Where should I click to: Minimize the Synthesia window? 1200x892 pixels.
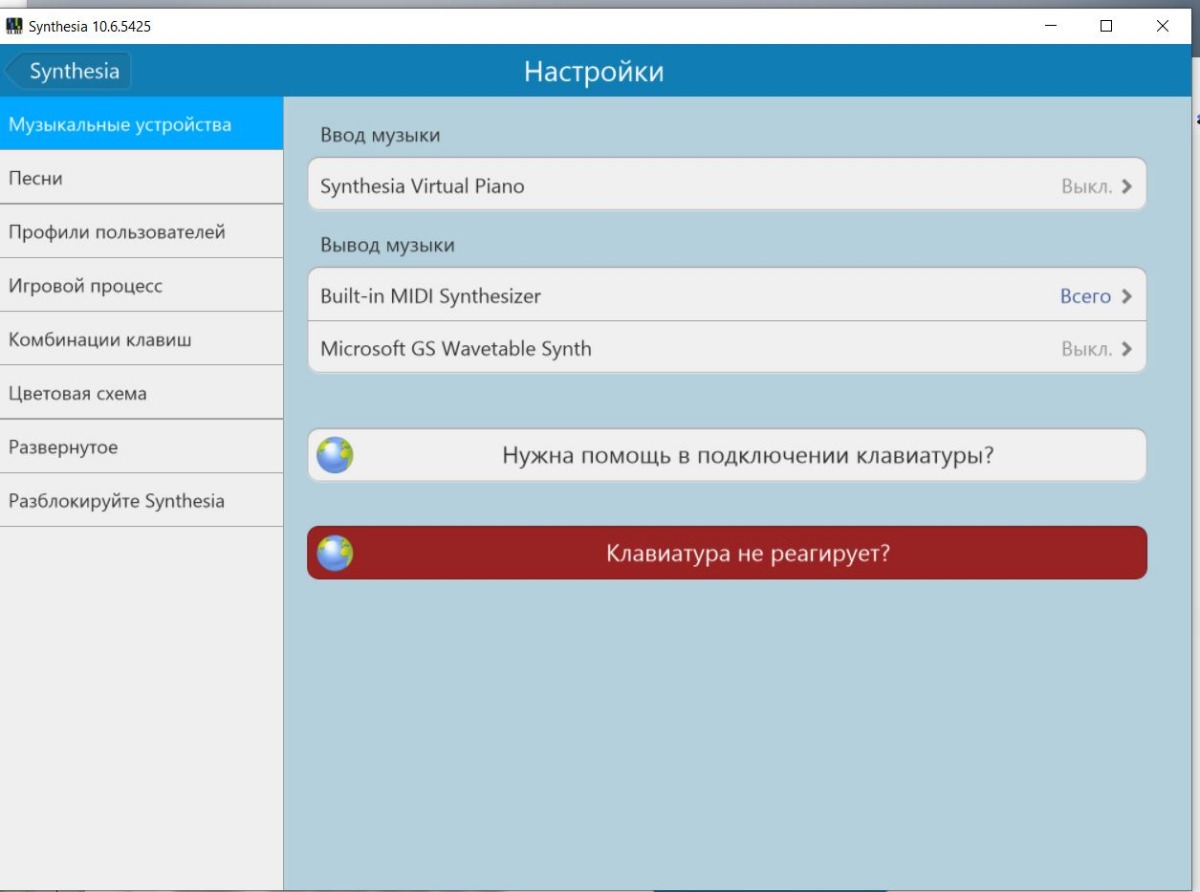tap(1051, 27)
